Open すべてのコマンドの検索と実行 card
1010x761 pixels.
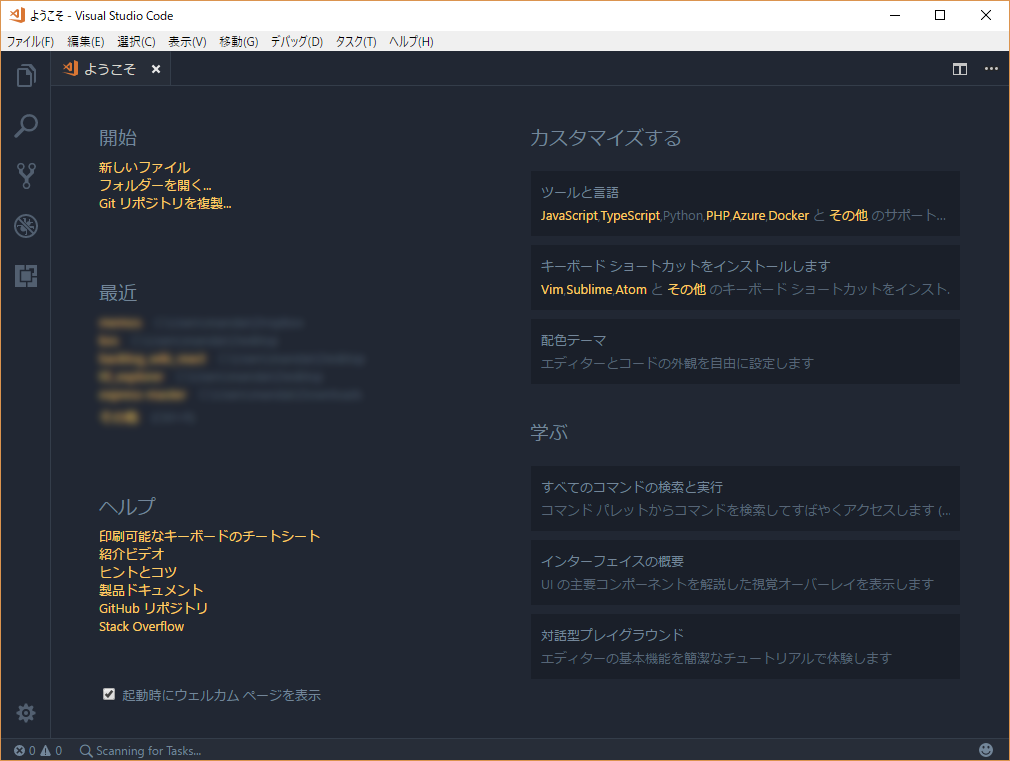(745, 499)
